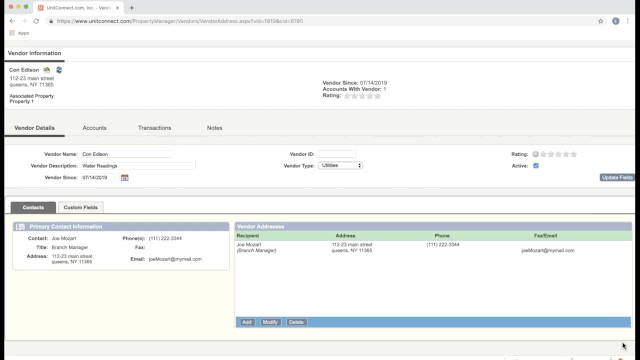This screenshot has height=360, width=640.
Task: Click the browser forward arrow
Action: 24,21
